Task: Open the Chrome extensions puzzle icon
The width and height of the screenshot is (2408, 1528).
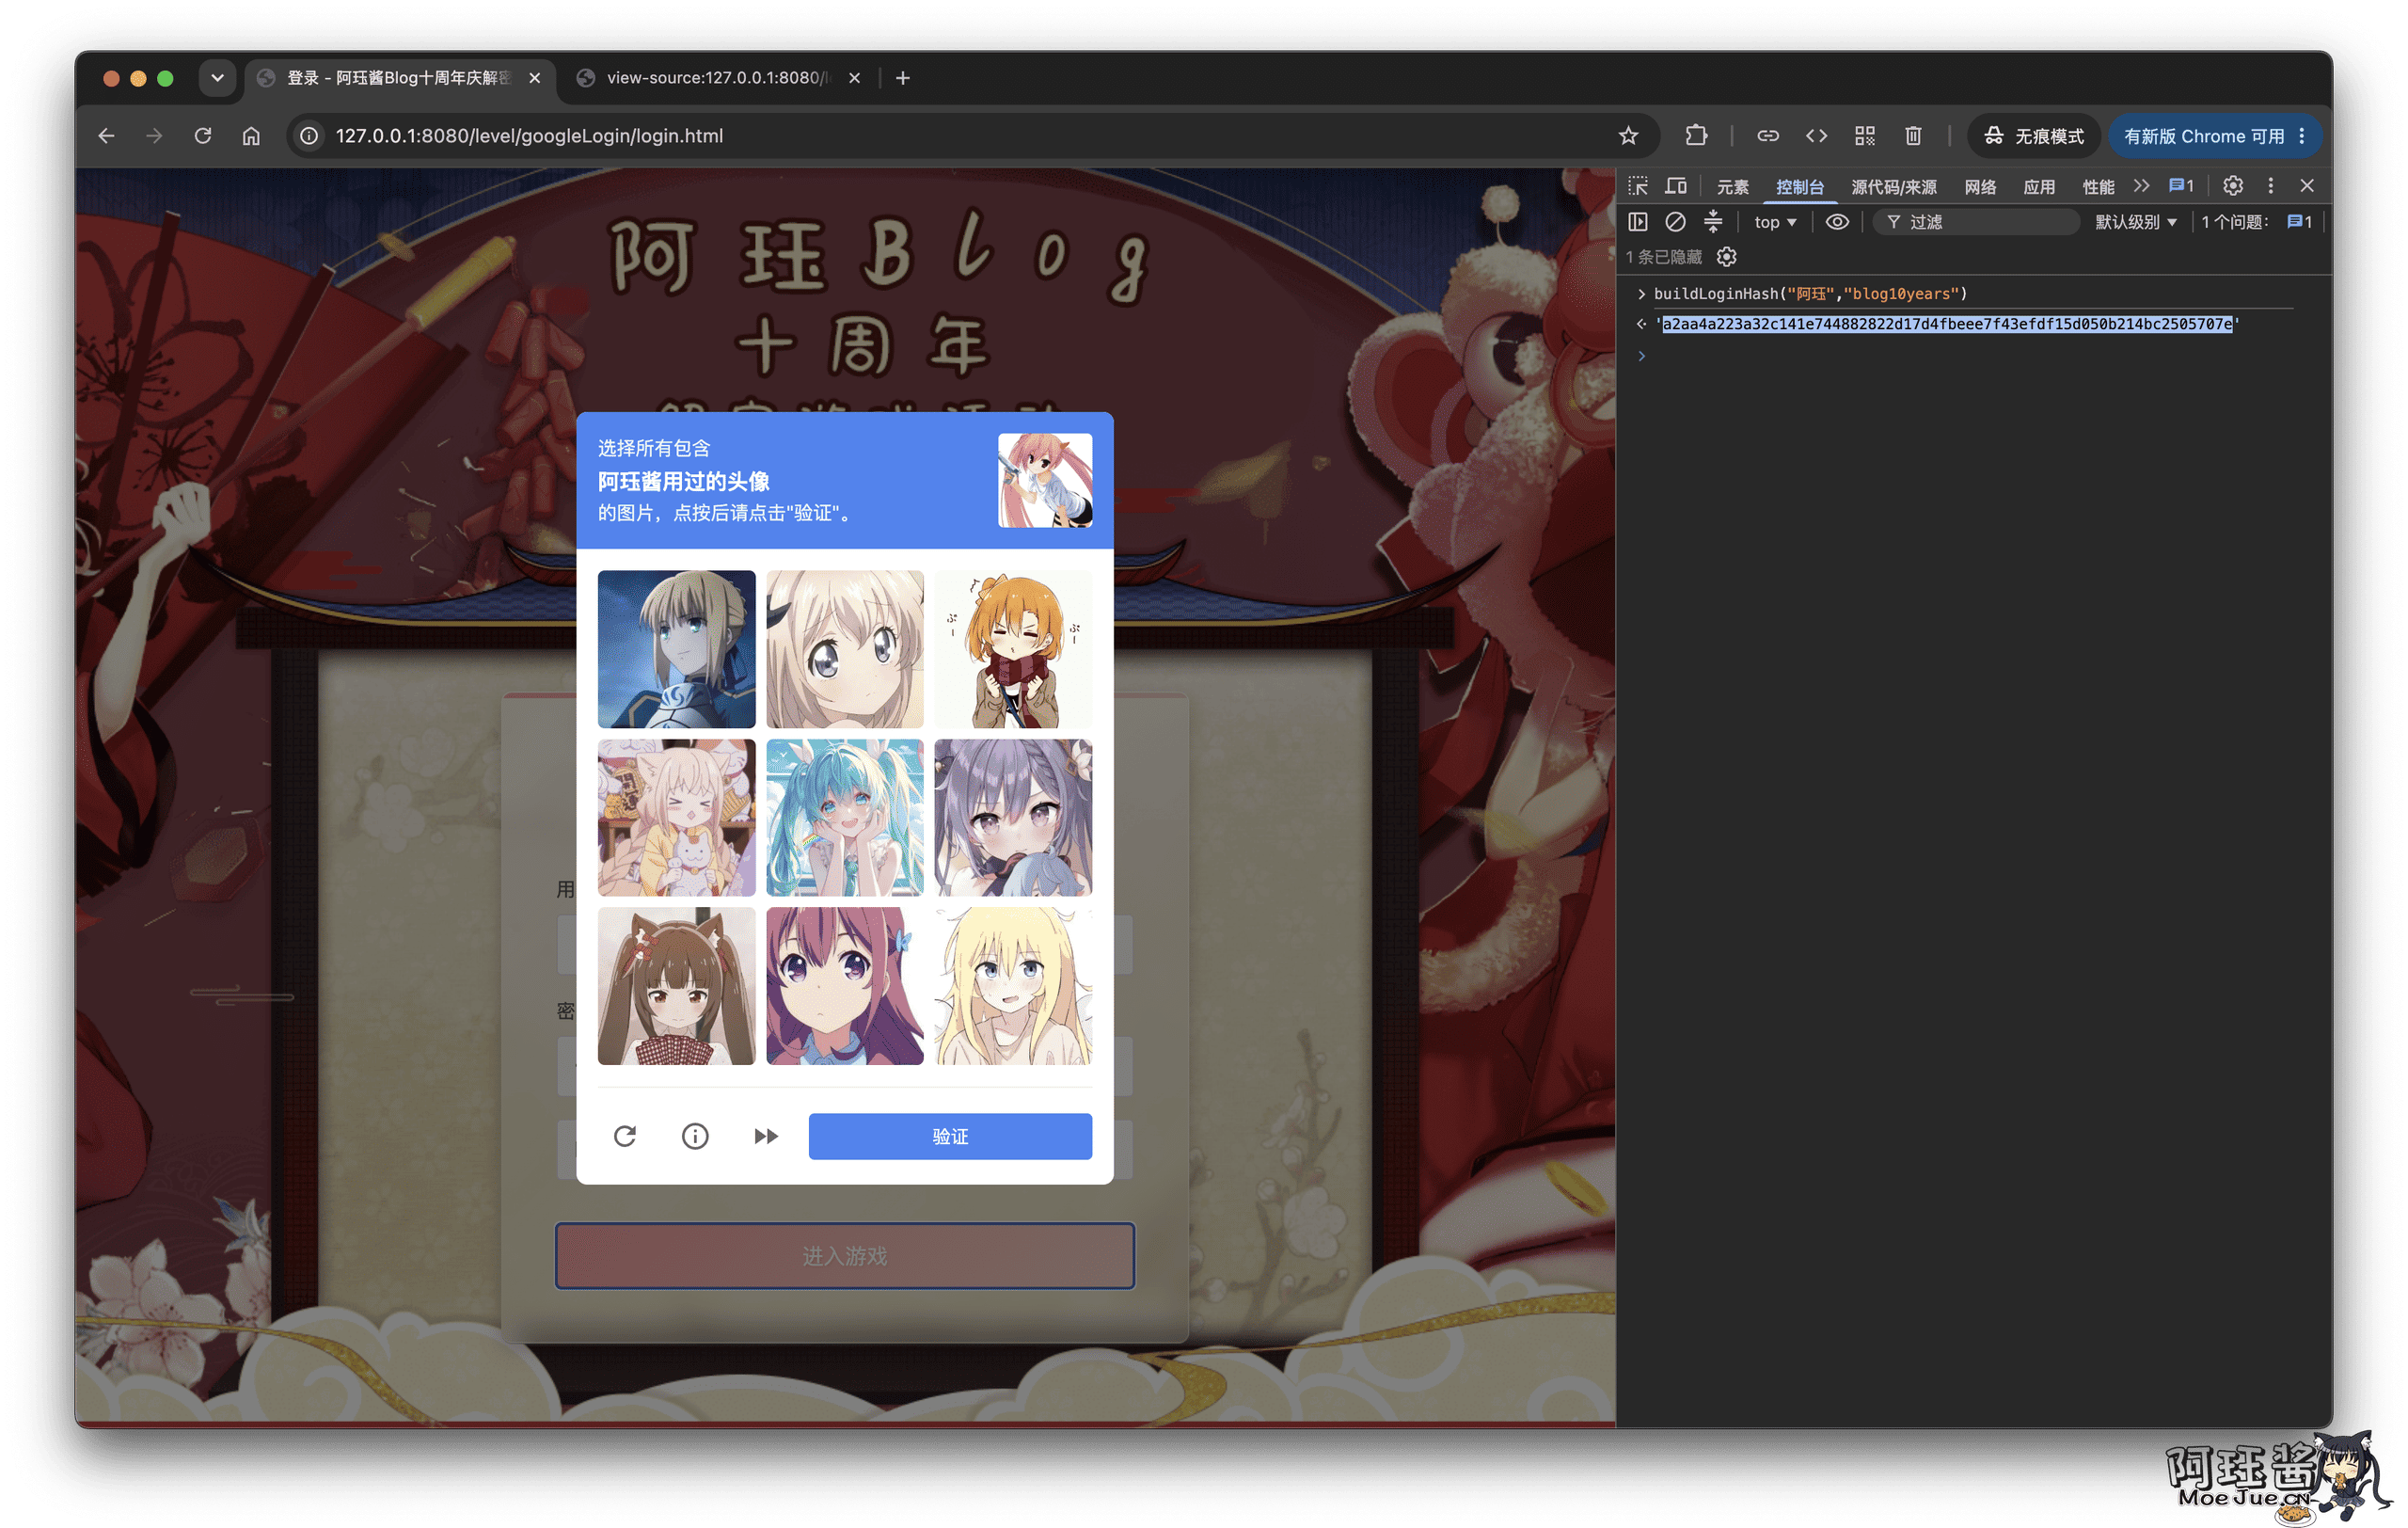Action: point(1696,136)
